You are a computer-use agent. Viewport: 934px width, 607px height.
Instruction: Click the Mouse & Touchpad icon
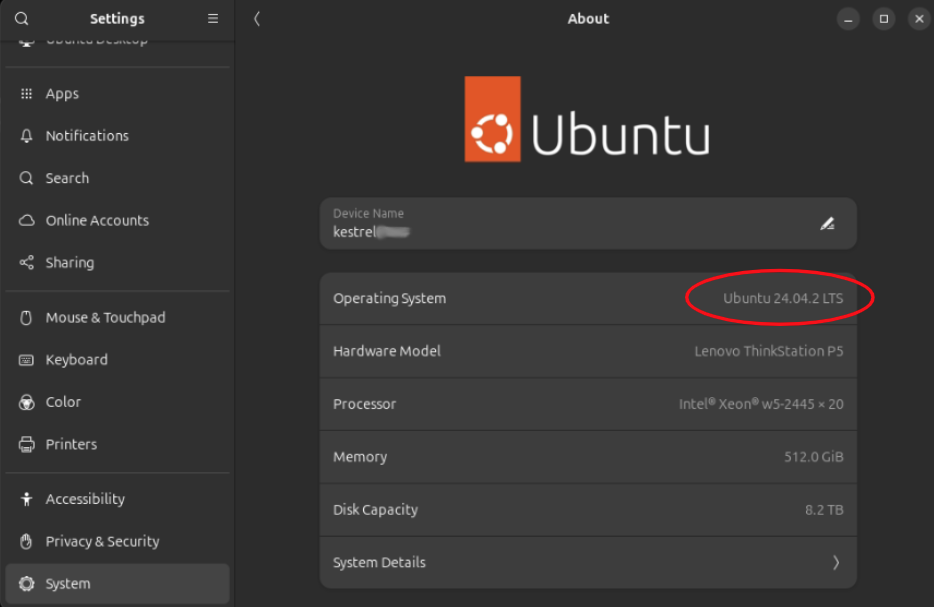[26, 317]
